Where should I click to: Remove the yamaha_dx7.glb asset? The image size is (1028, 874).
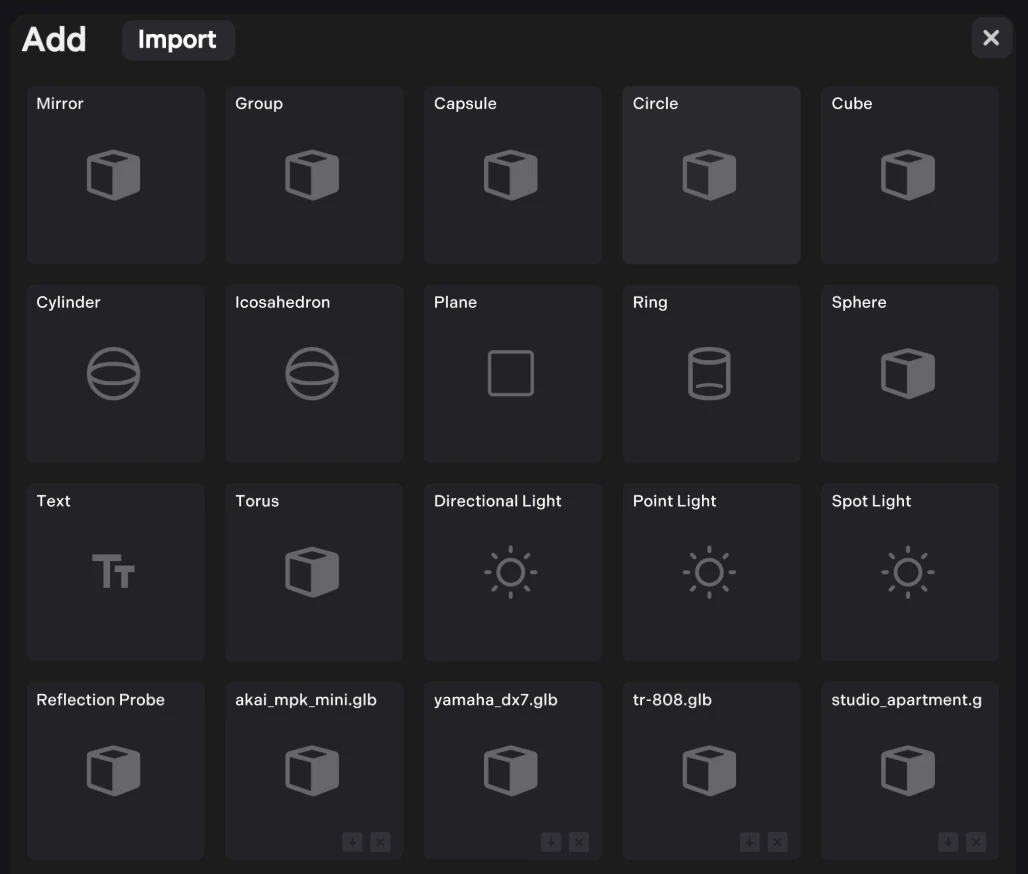[579, 842]
